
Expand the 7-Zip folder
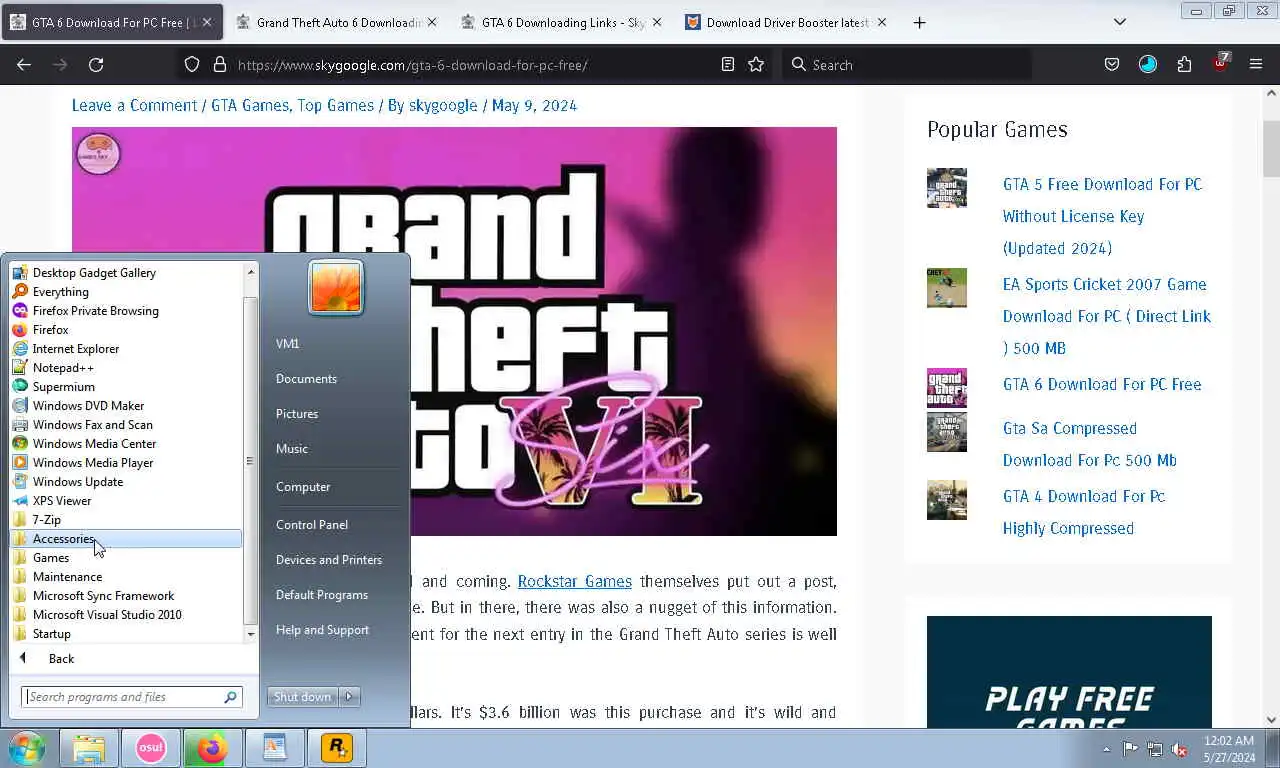coord(126,520)
